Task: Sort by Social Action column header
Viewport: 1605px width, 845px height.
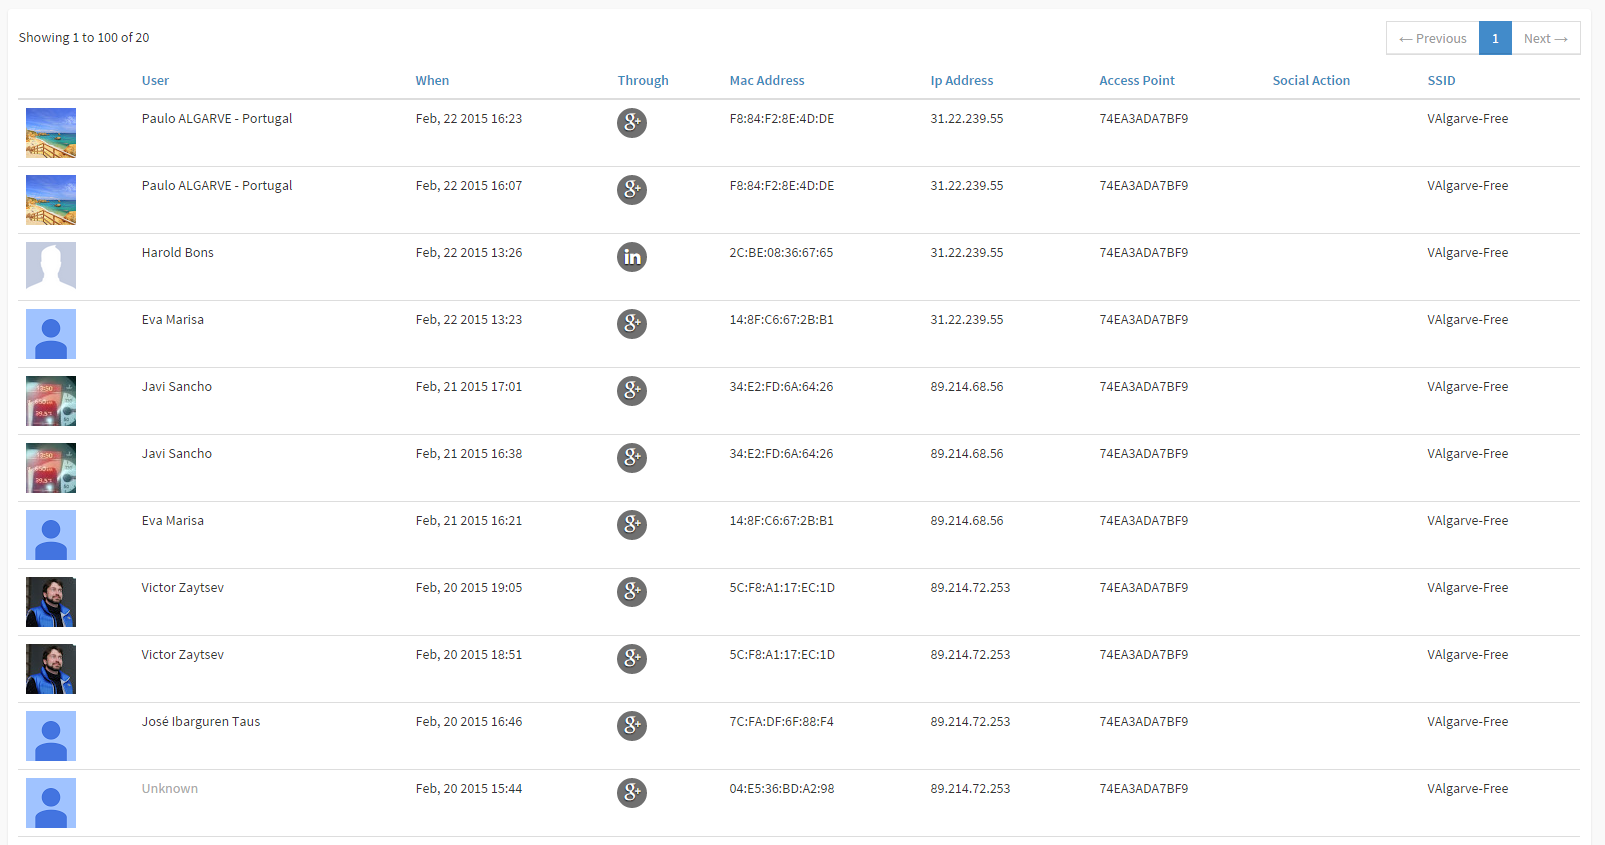Action: (x=1310, y=81)
